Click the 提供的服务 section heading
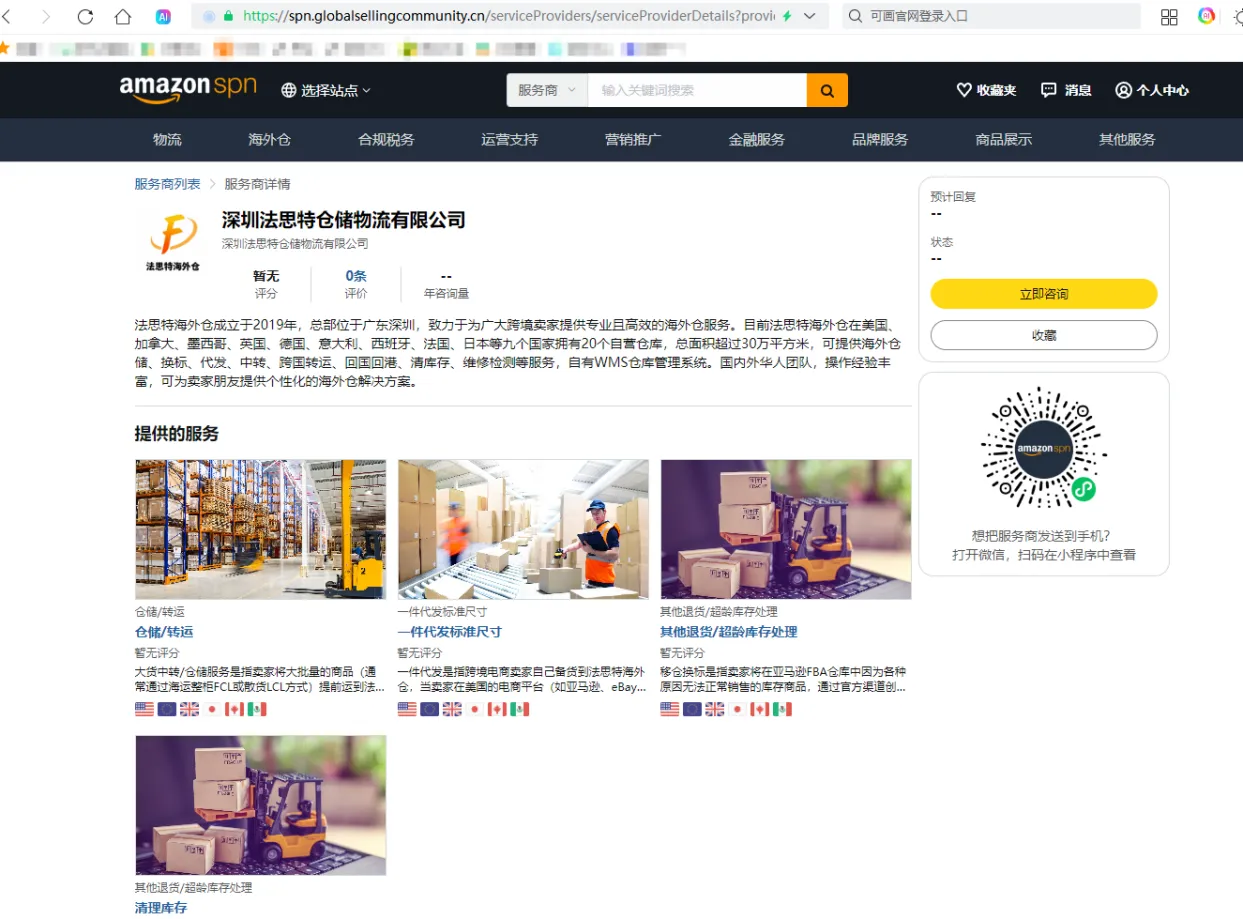1243x919 pixels. (x=177, y=434)
